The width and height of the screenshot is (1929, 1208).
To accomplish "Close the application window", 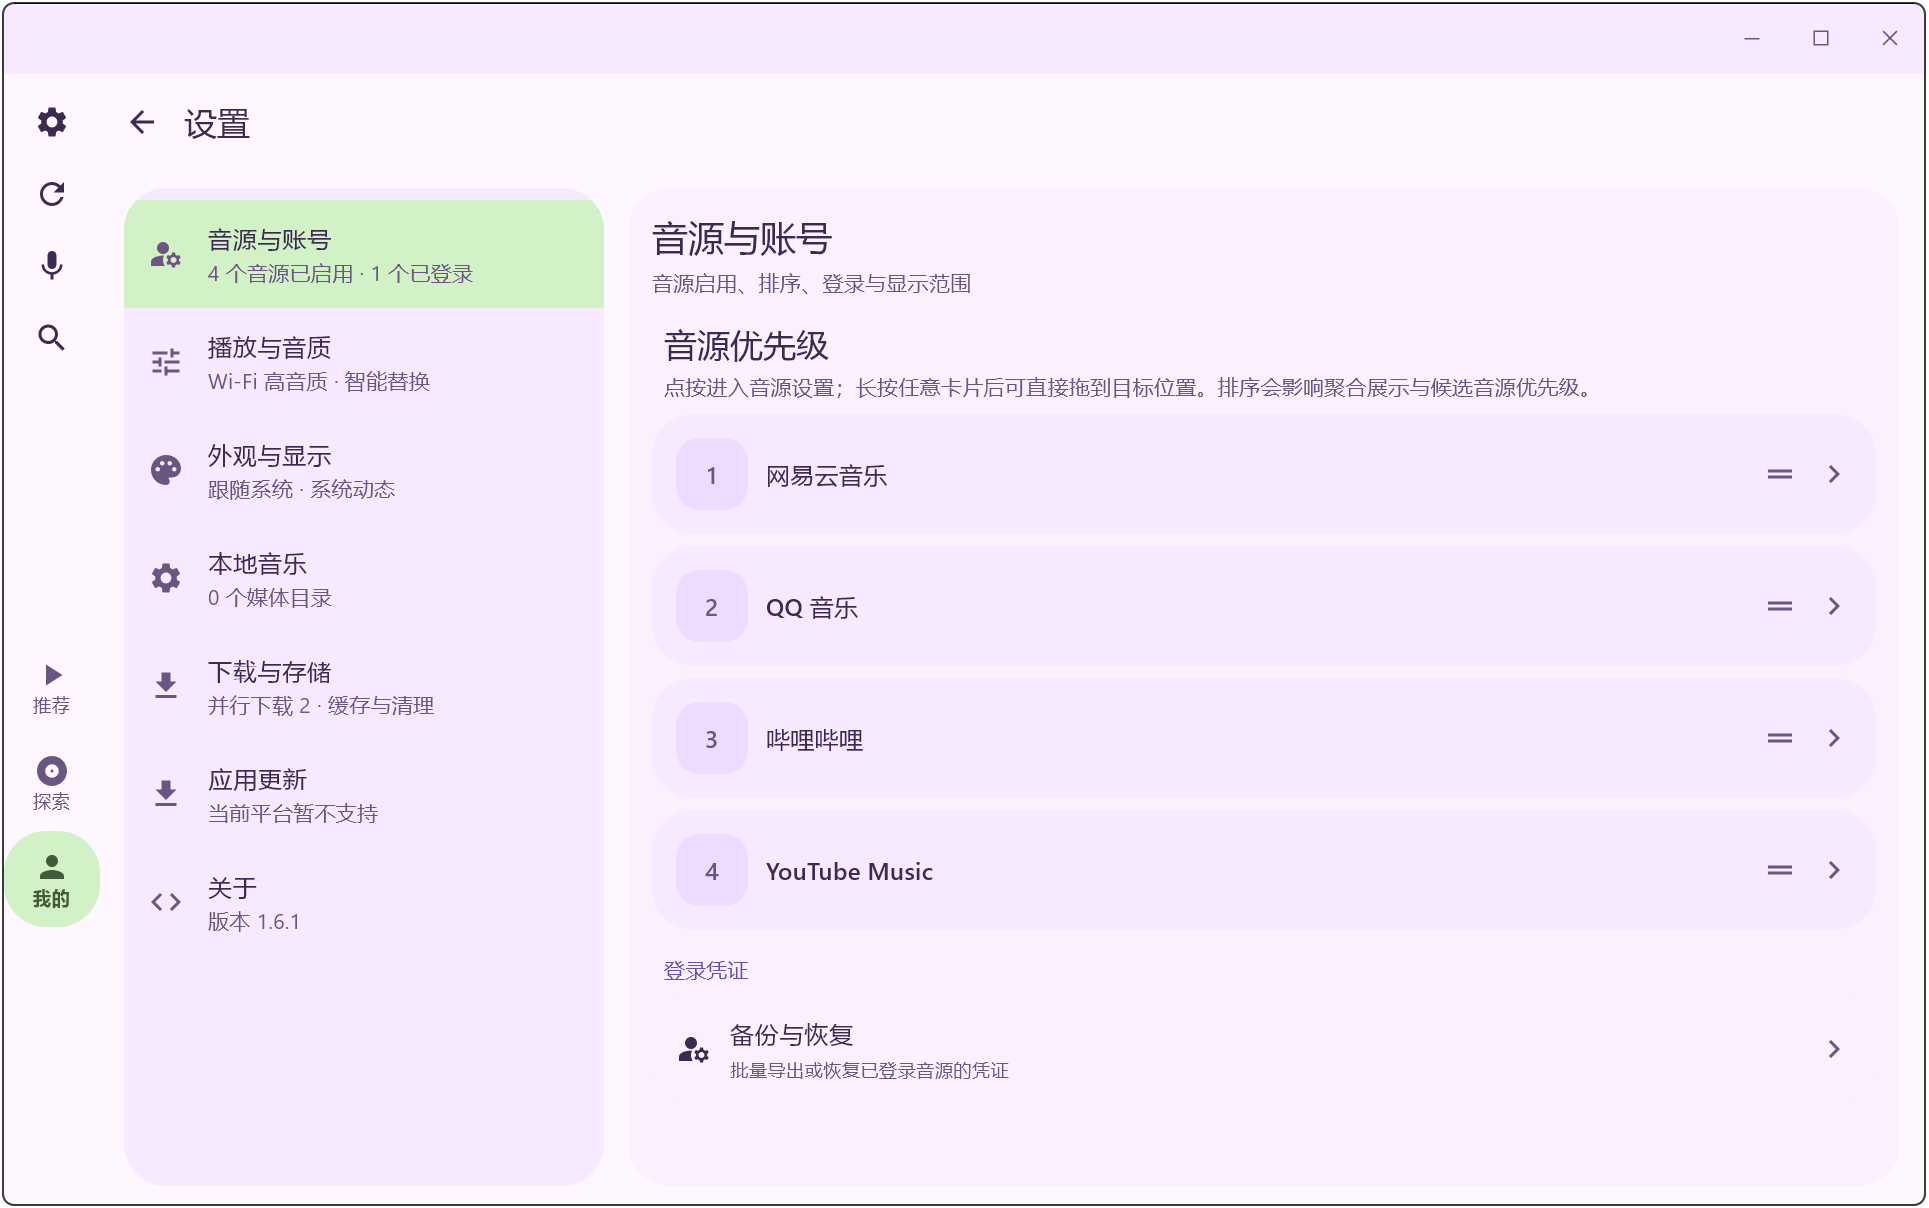I will coord(1890,38).
